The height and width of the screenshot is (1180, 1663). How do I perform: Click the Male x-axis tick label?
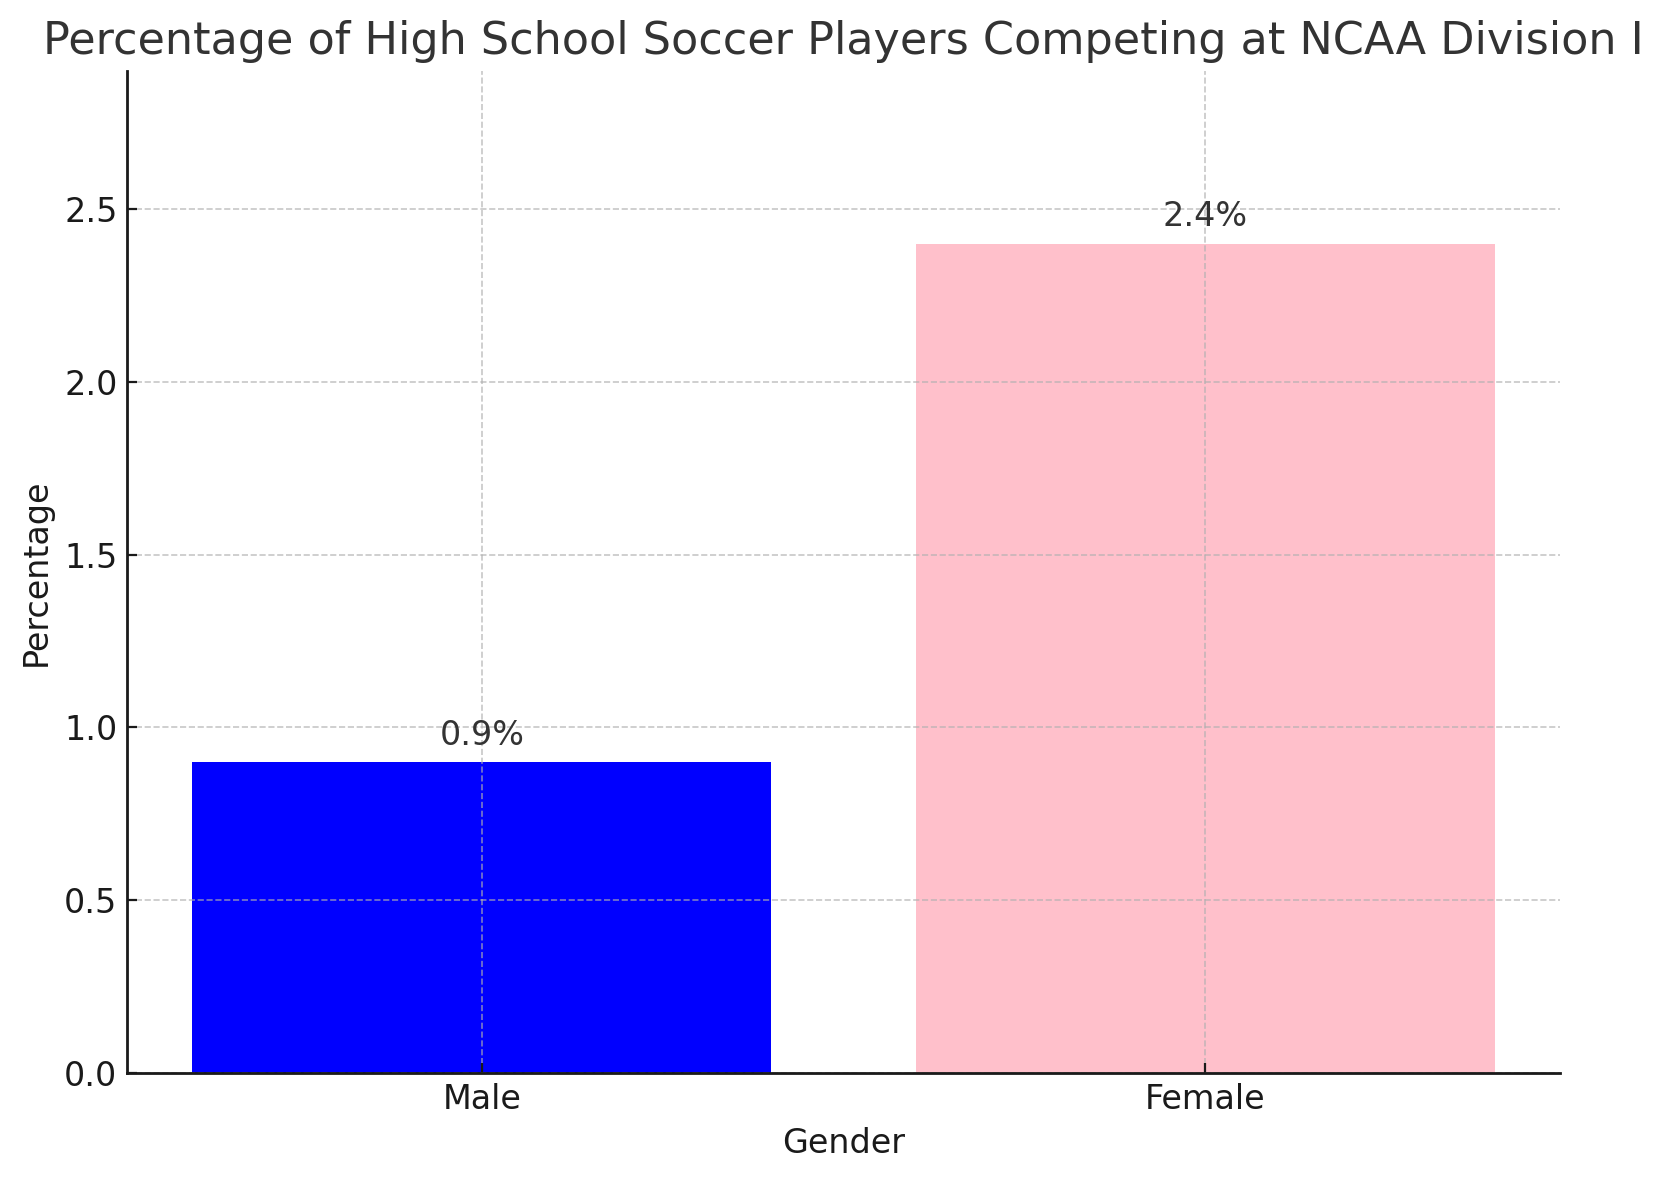[x=481, y=1098]
